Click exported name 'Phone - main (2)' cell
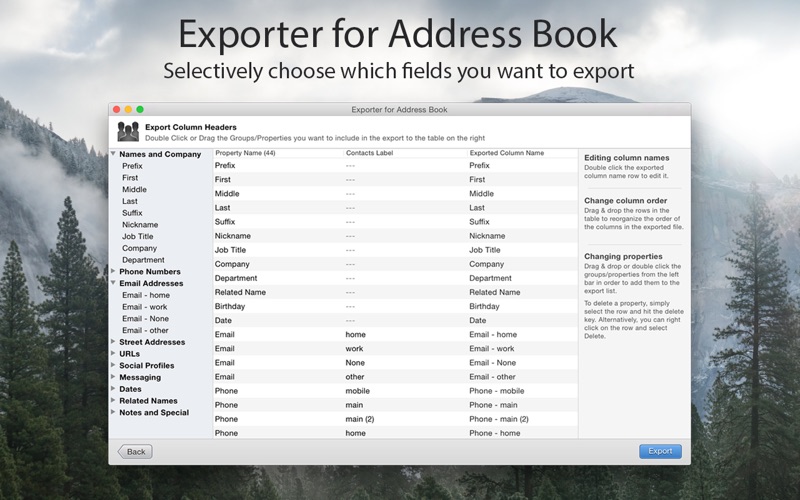 point(499,419)
